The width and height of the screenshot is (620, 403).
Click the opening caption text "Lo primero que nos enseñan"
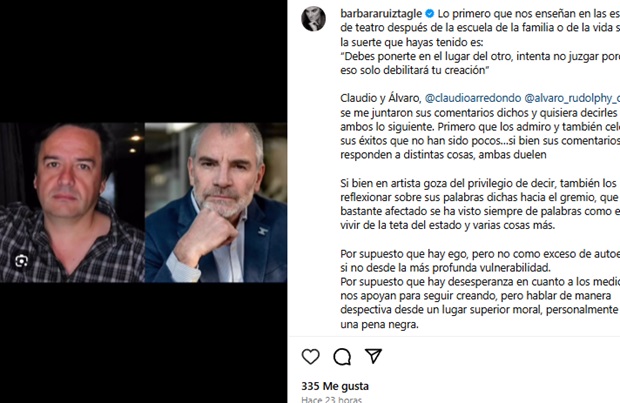[488, 14]
